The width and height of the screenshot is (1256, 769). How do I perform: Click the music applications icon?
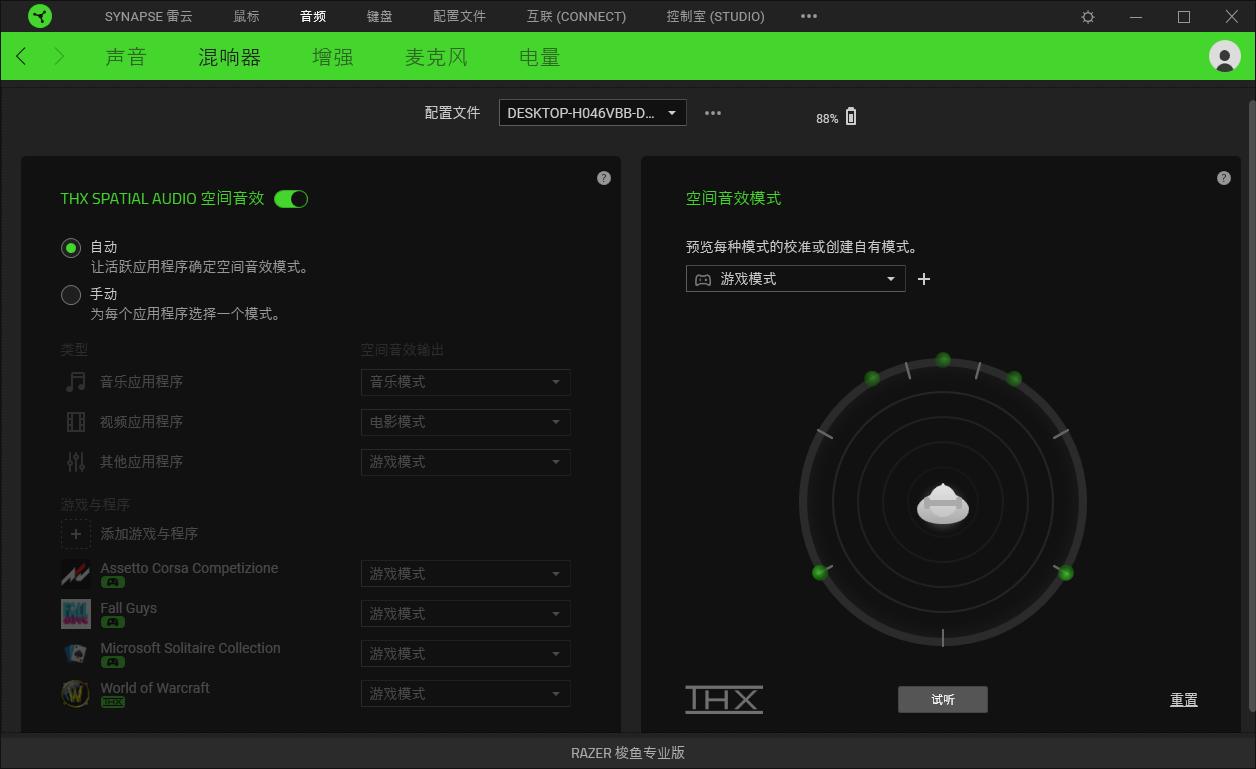[75, 381]
